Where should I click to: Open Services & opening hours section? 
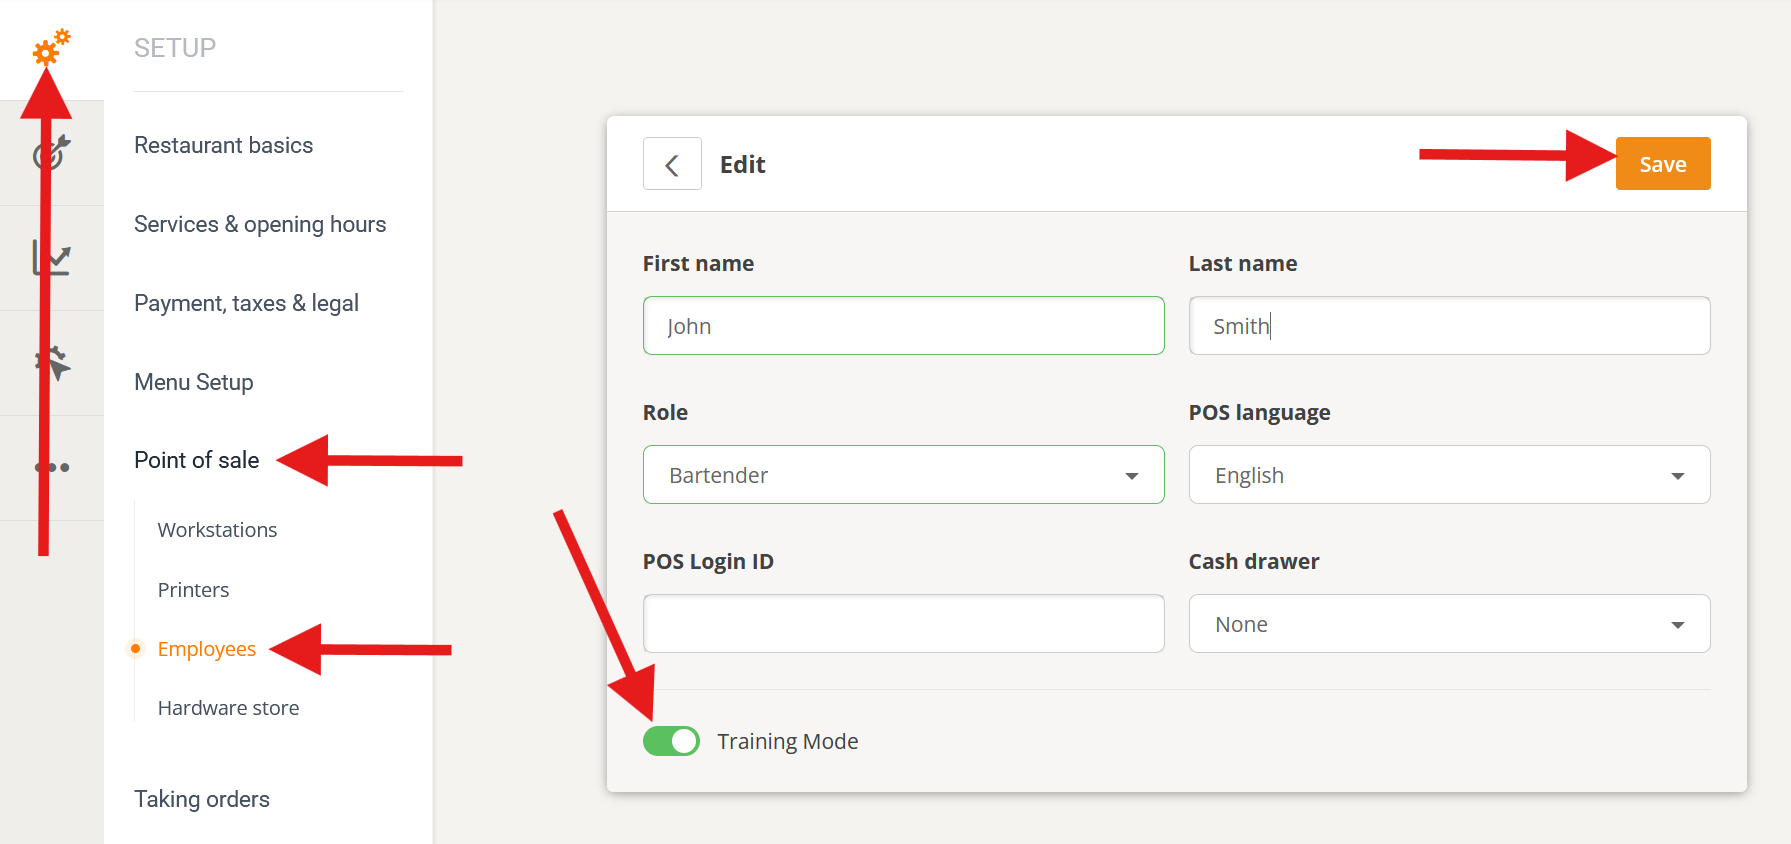point(260,225)
